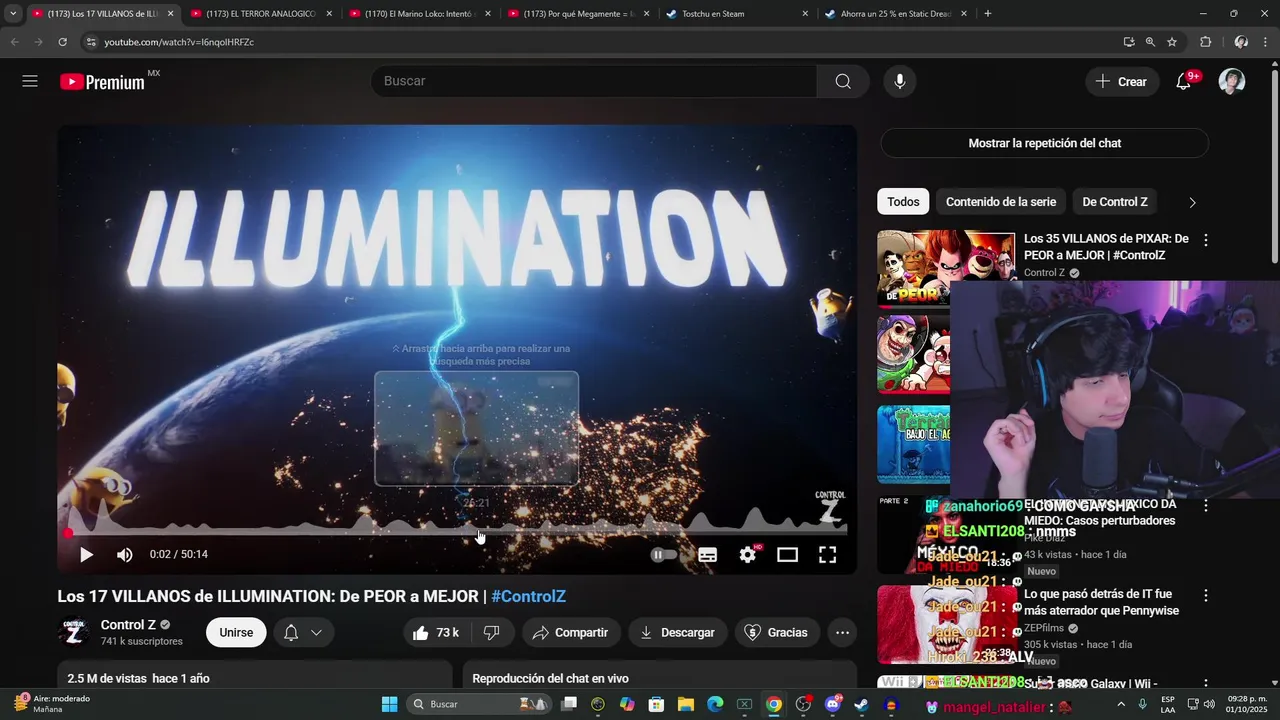Show hidden system tray icons
This screenshot has width=1280, height=720.
(1120, 704)
